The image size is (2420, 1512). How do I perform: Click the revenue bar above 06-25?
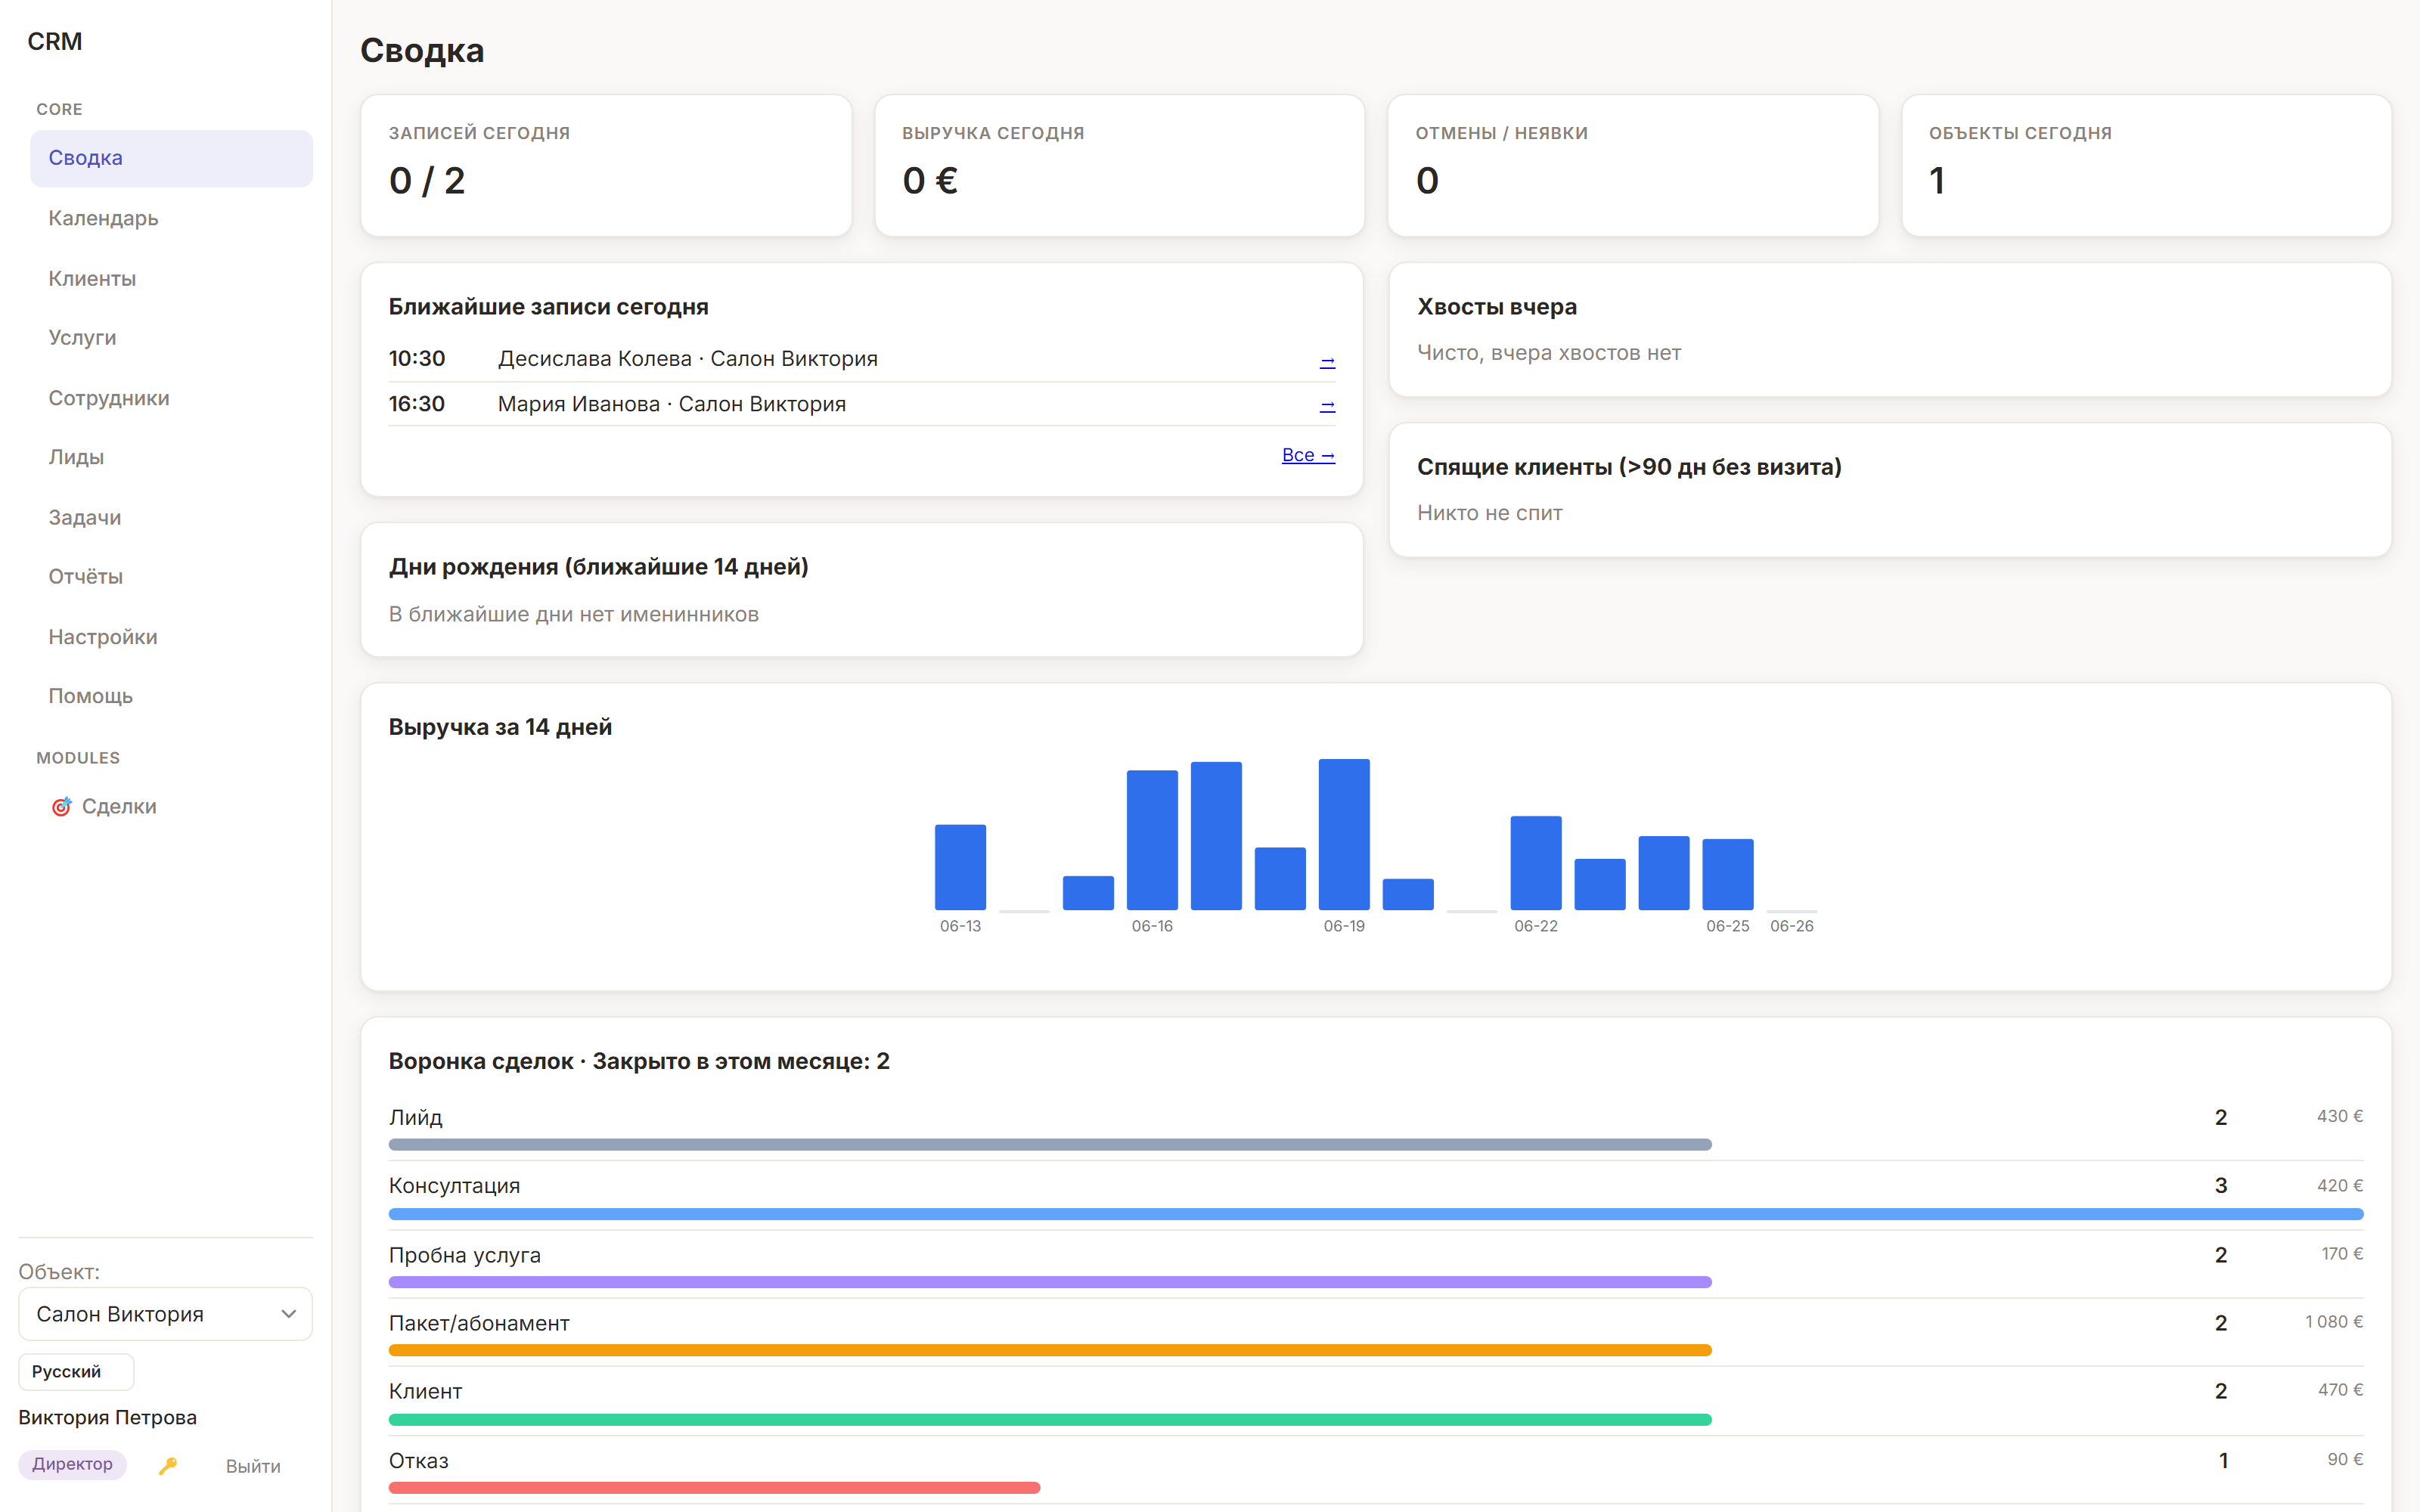1728,874
